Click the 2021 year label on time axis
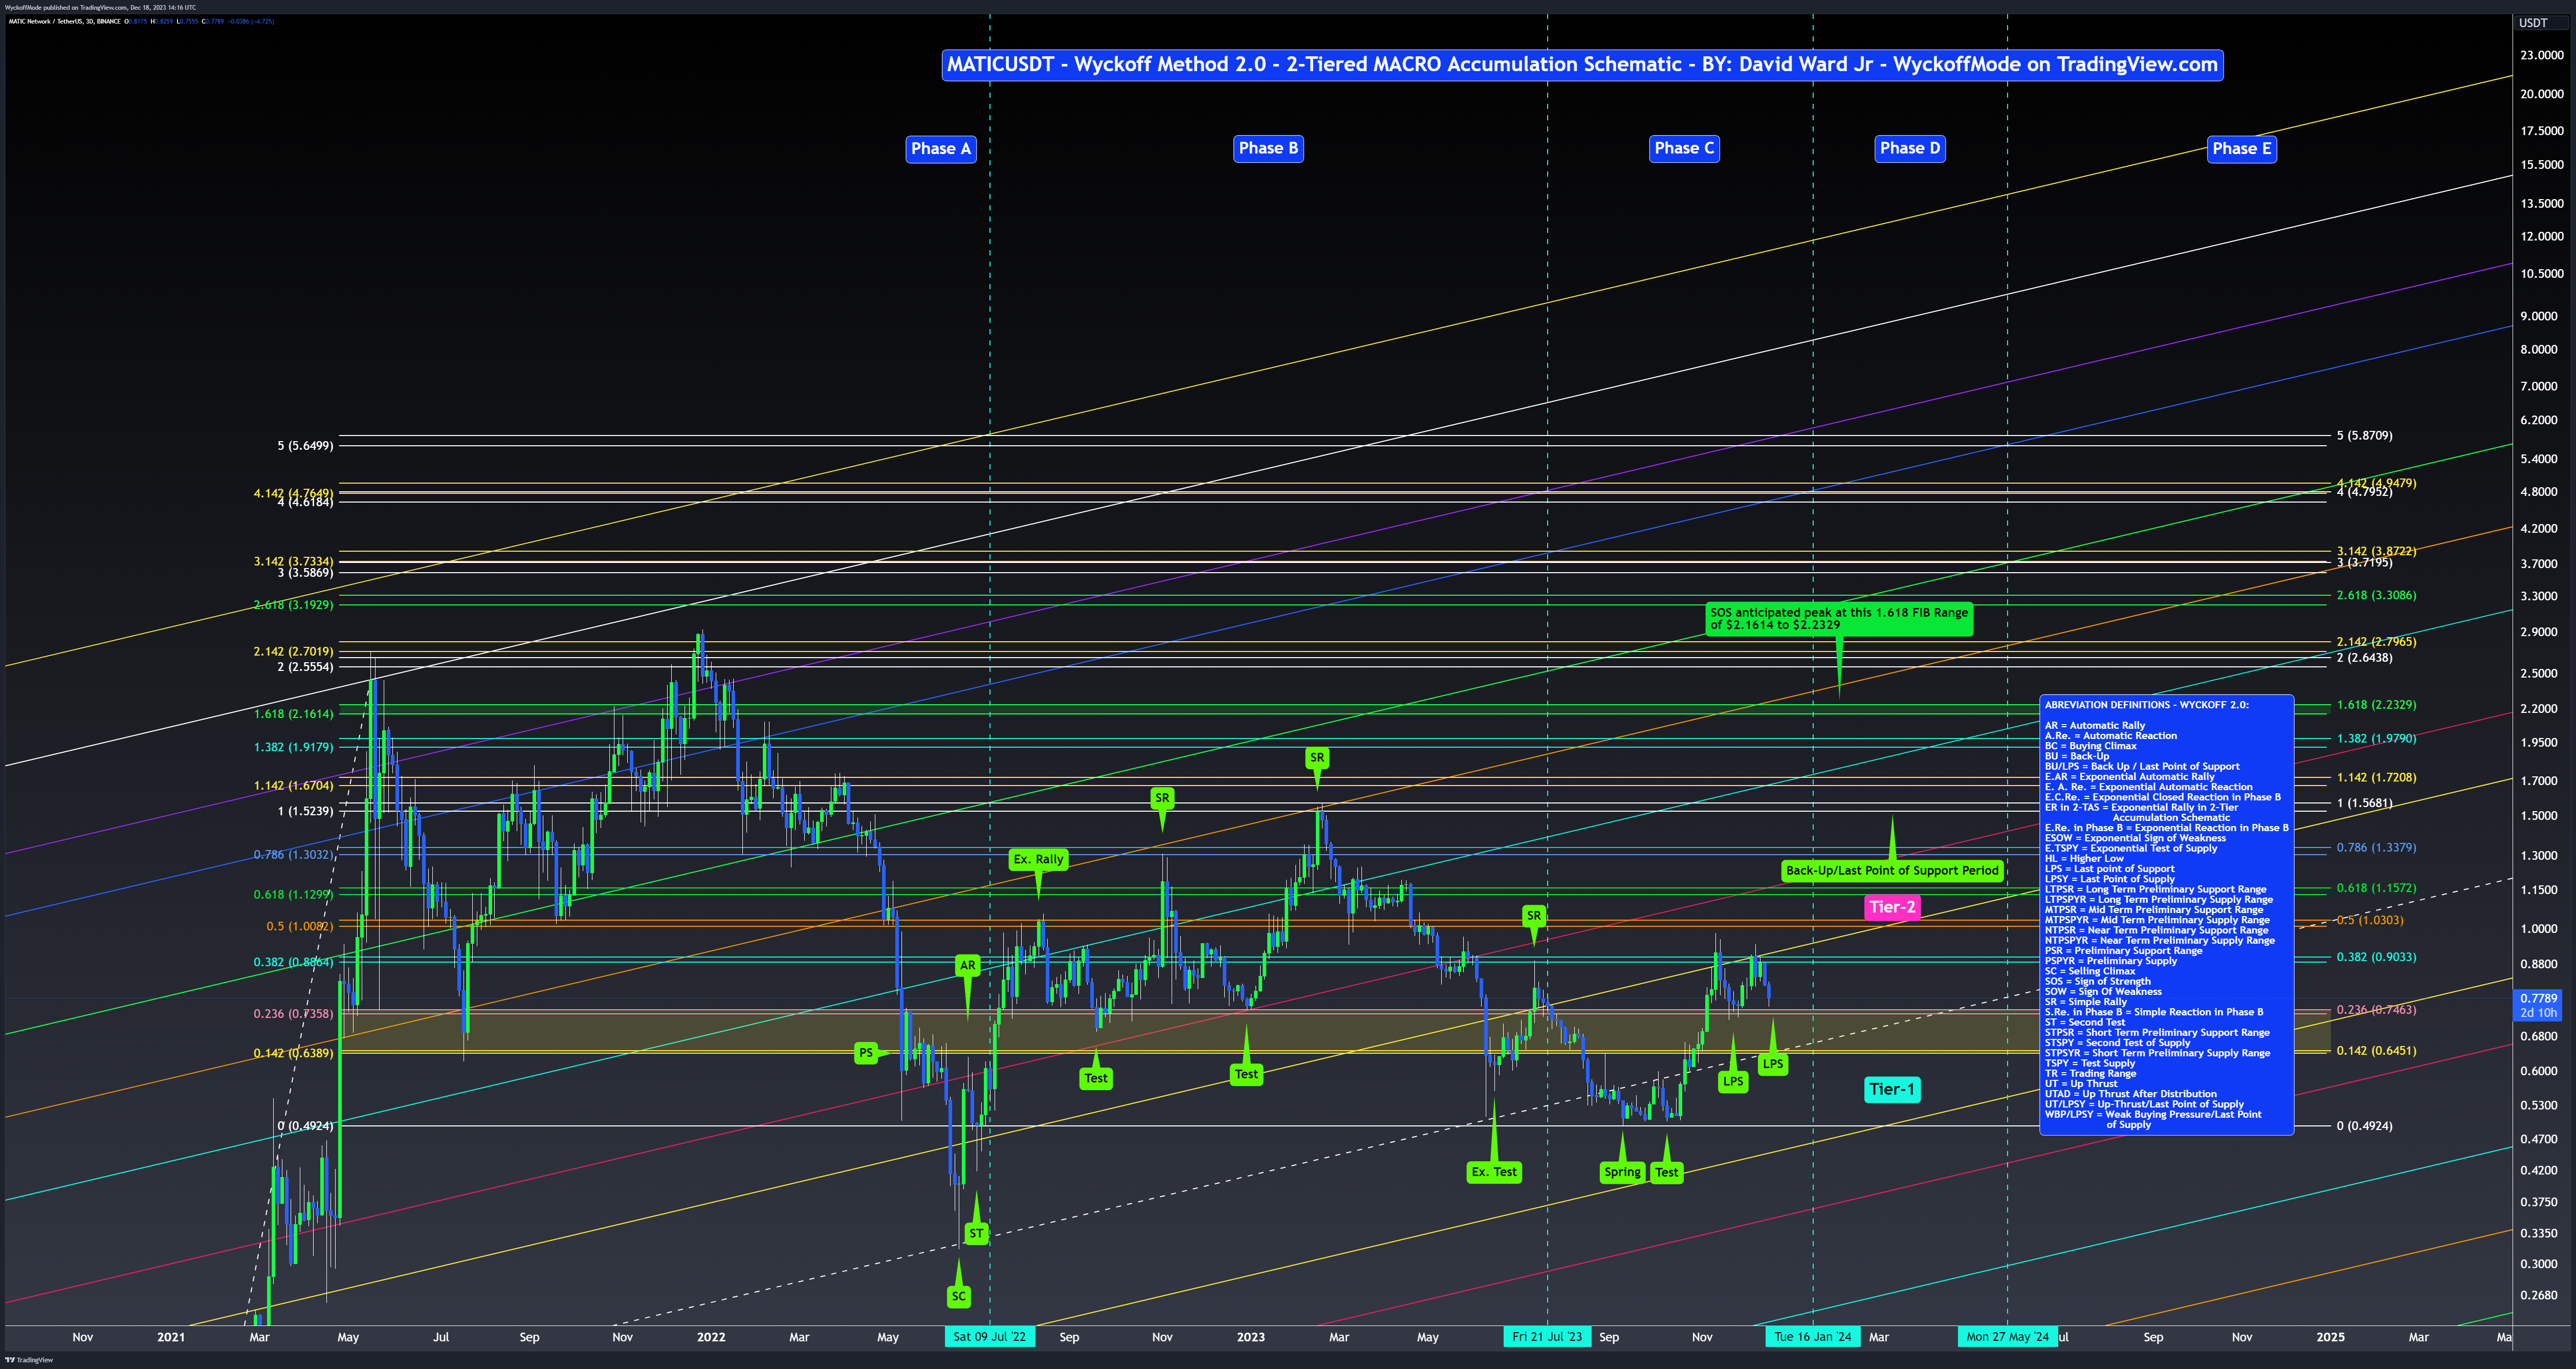 (171, 1337)
